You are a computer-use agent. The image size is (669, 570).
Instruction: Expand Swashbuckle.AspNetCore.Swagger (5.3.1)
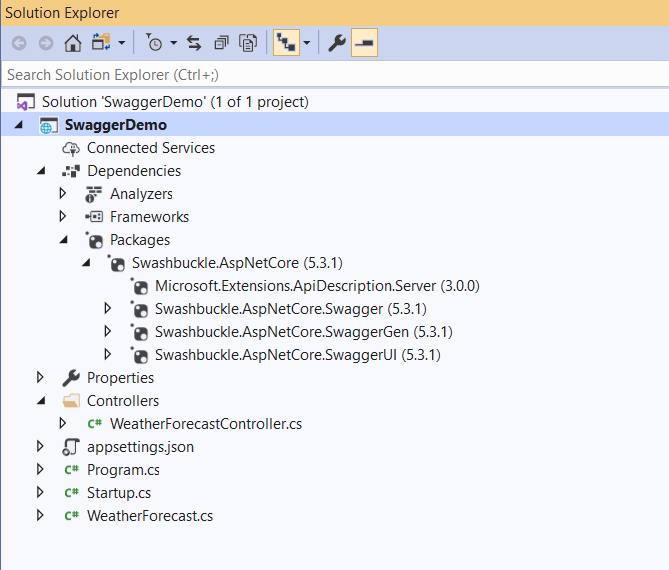[108, 308]
